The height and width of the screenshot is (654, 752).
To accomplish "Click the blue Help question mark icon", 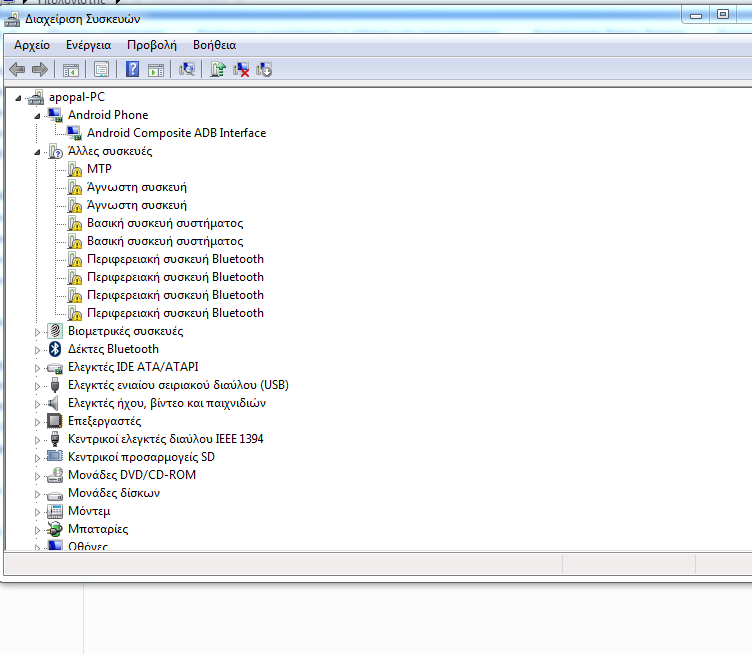I will point(132,69).
